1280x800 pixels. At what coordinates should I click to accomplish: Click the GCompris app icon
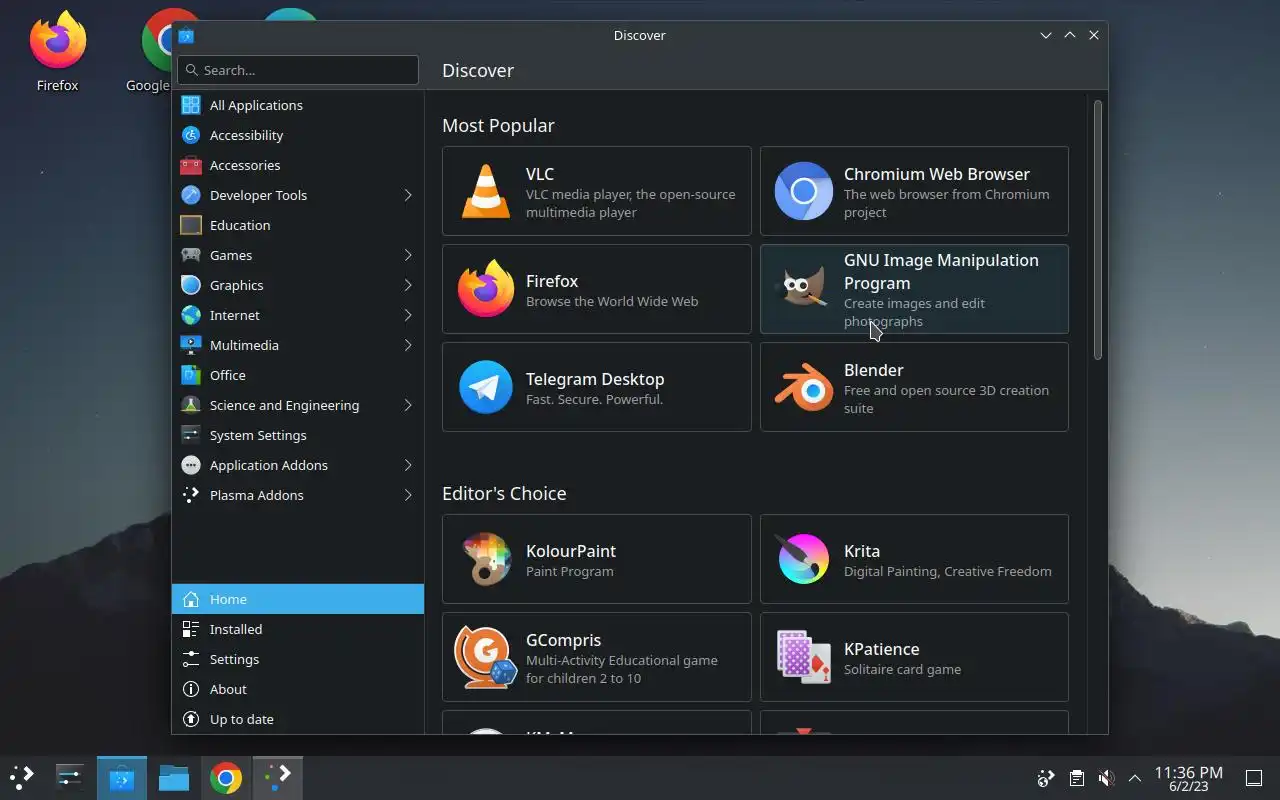click(486, 657)
